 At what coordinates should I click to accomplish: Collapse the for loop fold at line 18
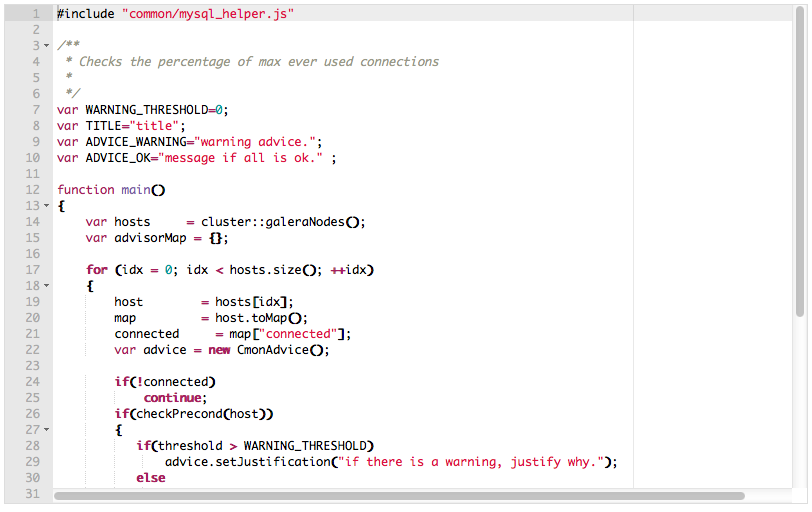tap(47, 286)
